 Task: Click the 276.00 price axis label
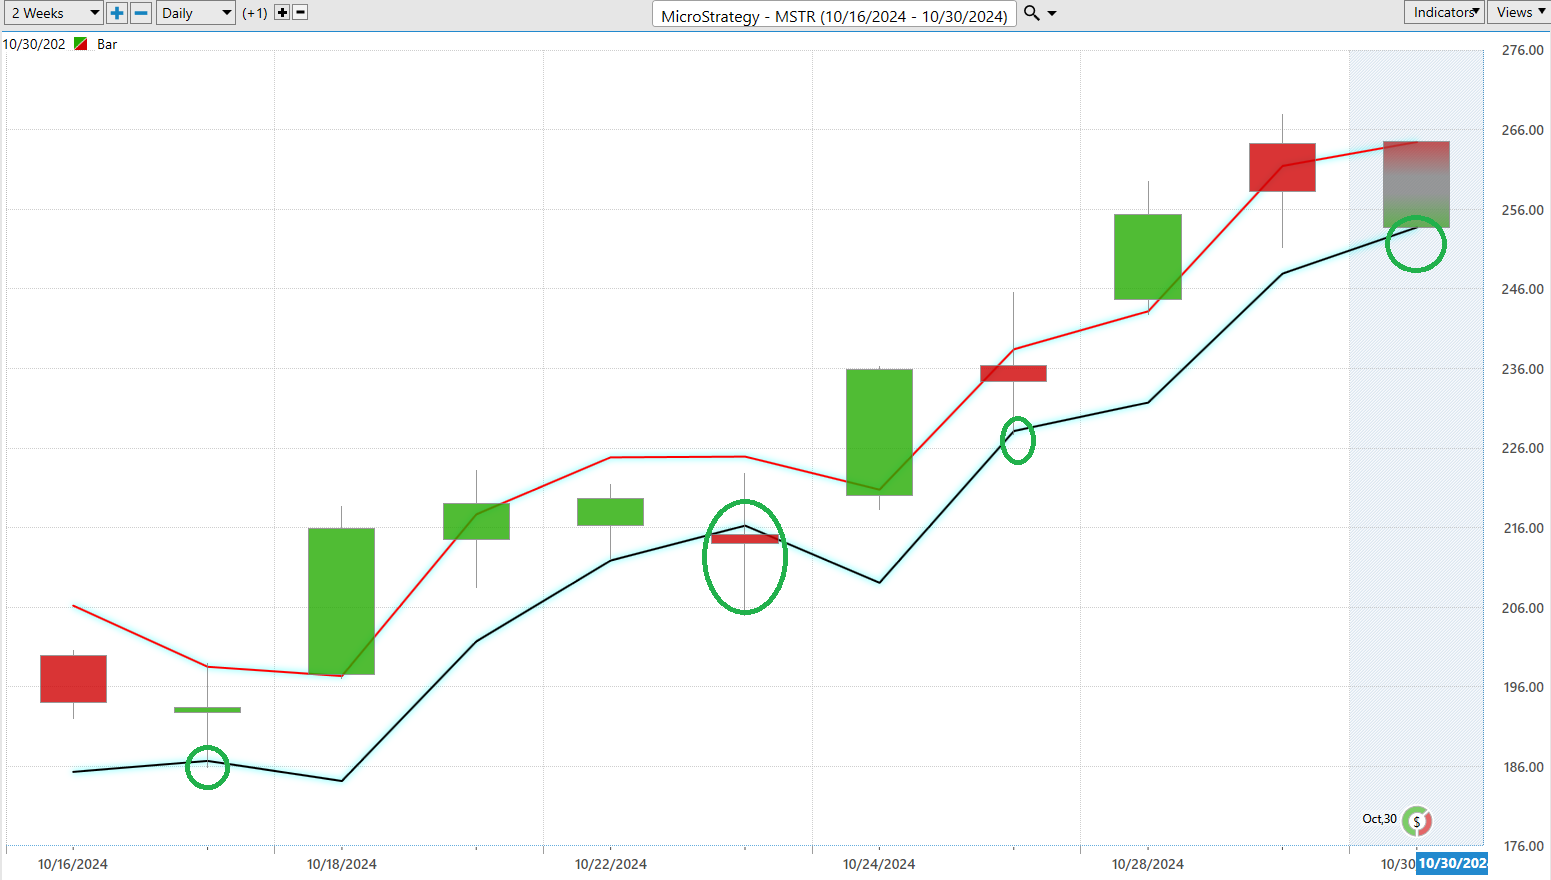1523,50
